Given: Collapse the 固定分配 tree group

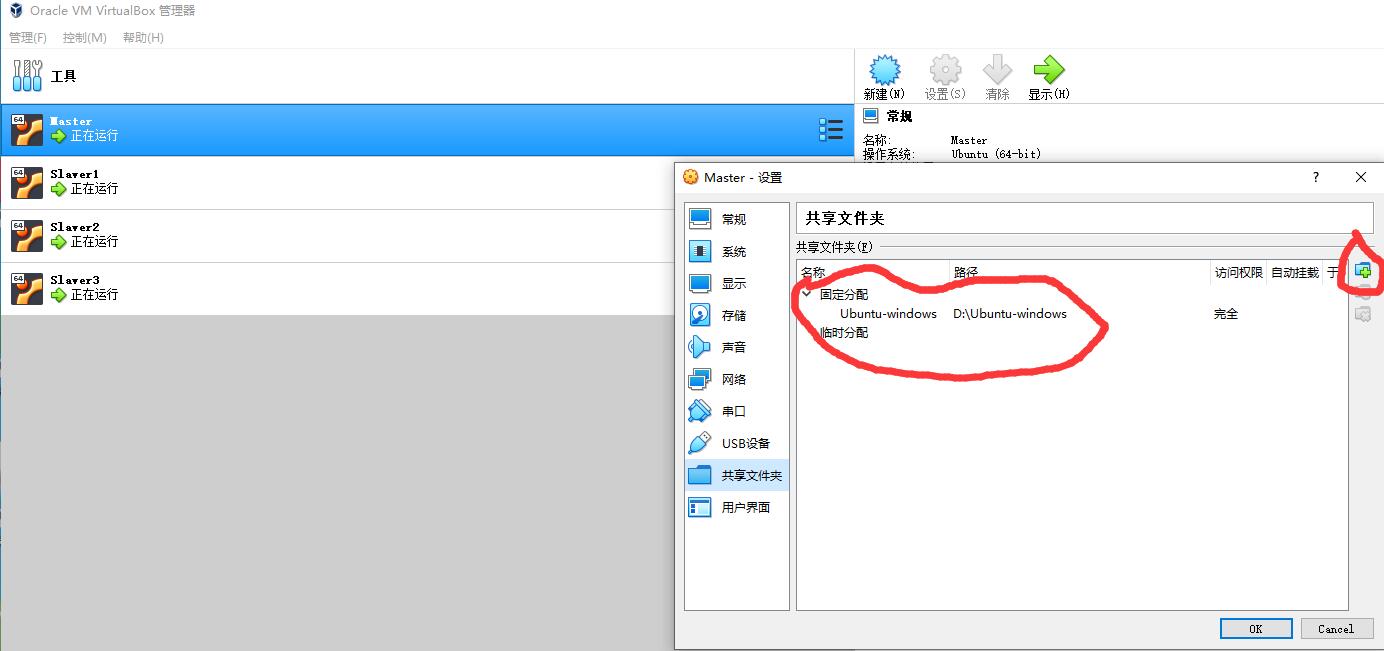Looking at the screenshot, I should coord(807,294).
